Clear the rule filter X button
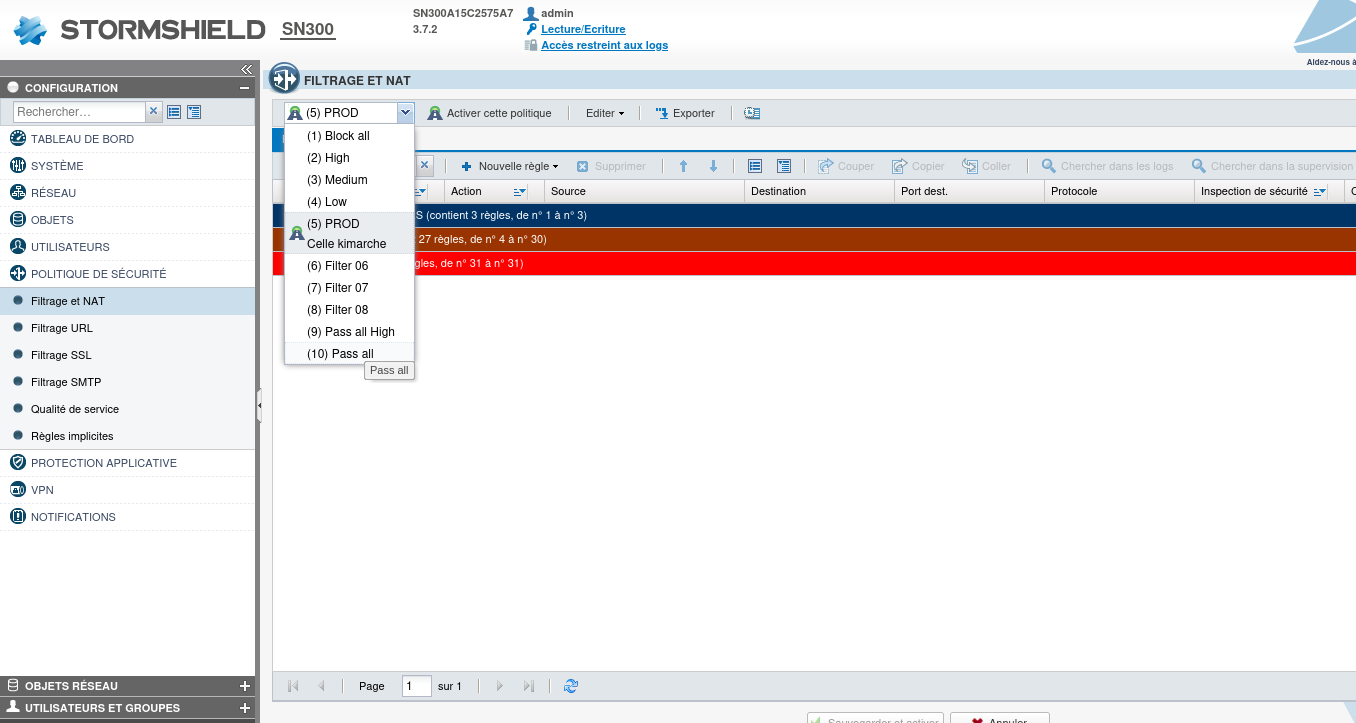 pos(424,166)
